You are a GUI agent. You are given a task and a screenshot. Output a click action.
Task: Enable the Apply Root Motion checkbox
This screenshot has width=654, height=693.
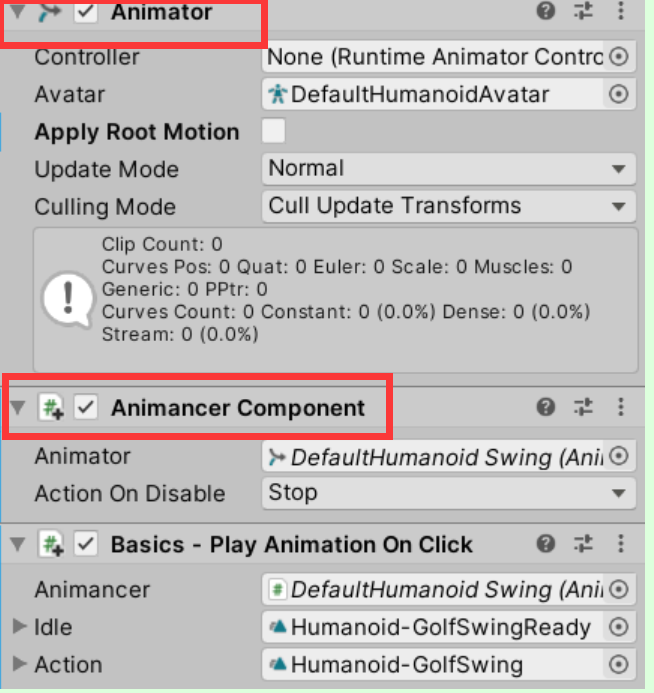[x=273, y=131]
